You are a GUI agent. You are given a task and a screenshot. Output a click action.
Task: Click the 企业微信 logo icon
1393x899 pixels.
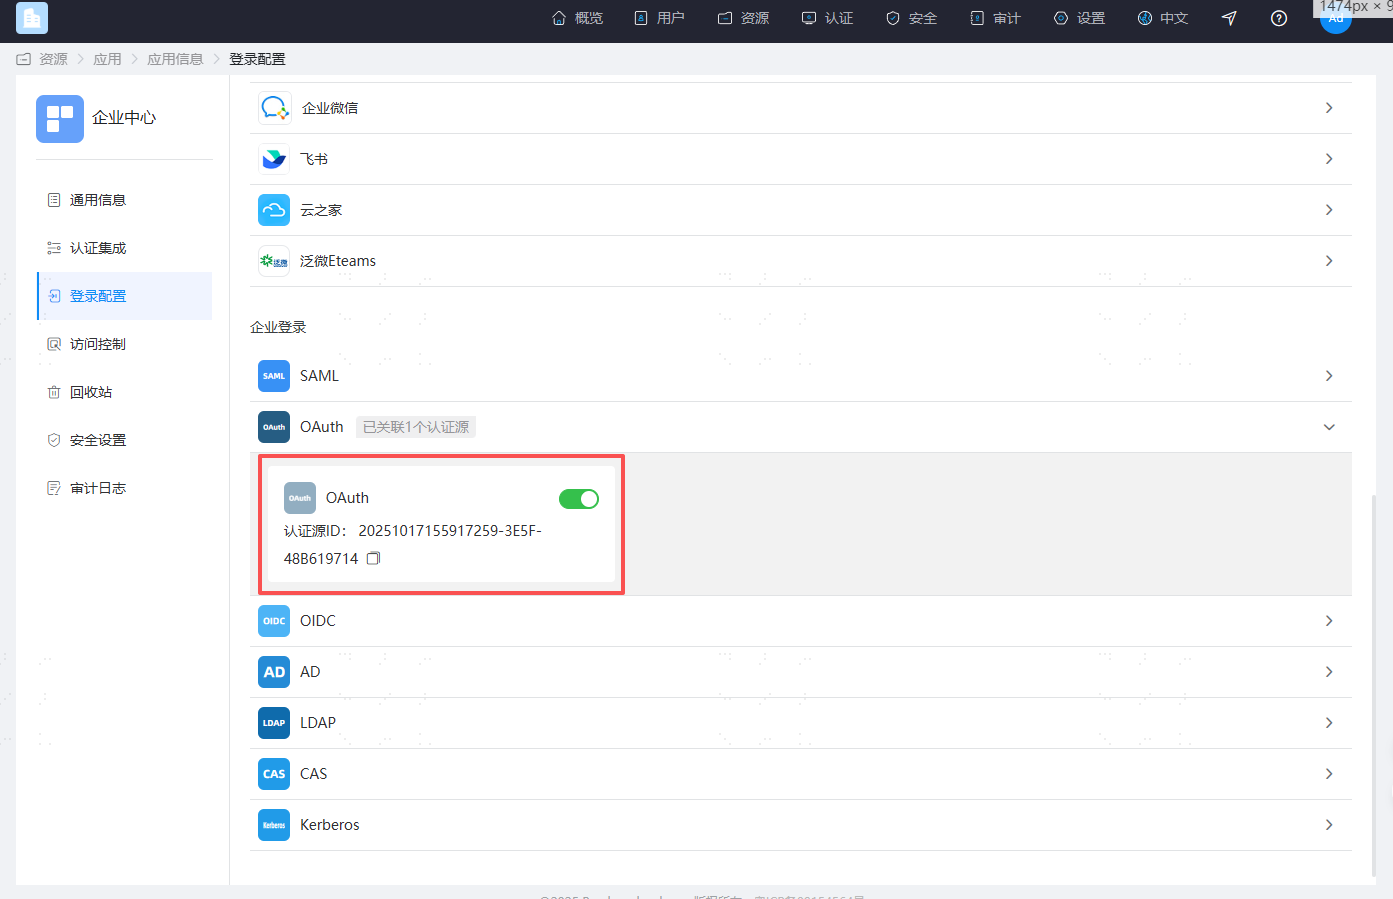274,108
